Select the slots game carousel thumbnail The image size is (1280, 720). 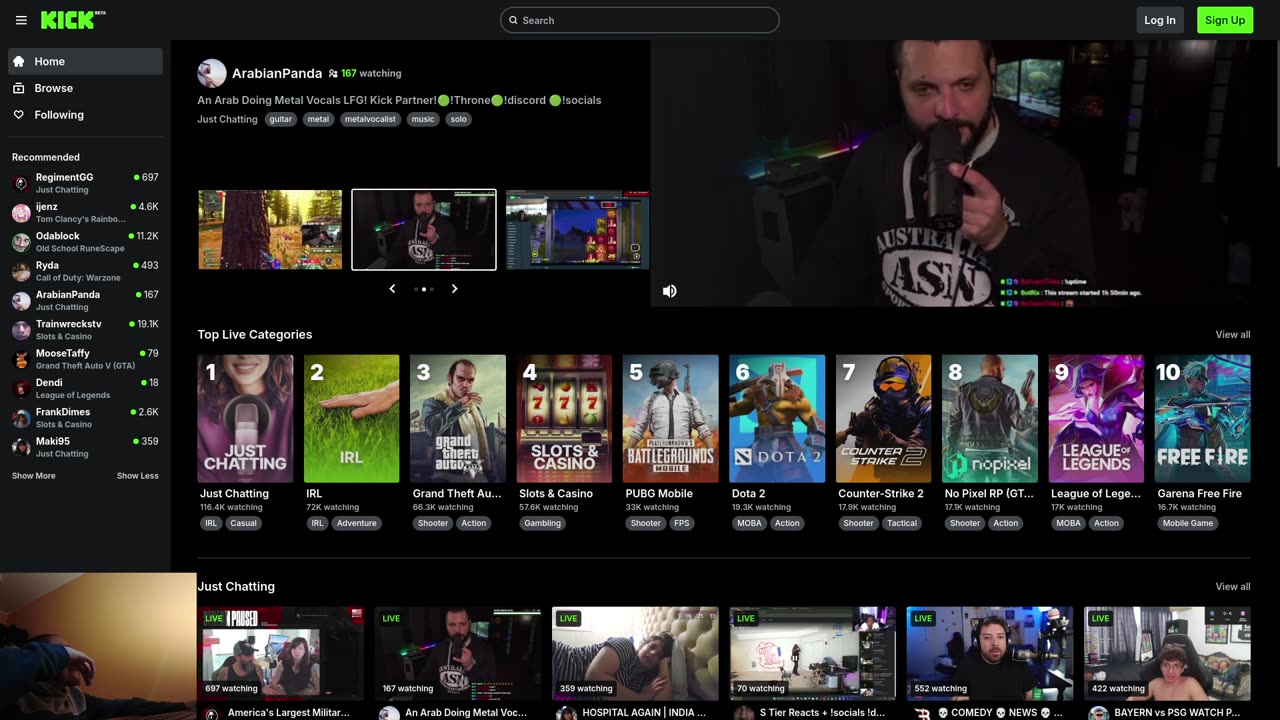(x=578, y=230)
